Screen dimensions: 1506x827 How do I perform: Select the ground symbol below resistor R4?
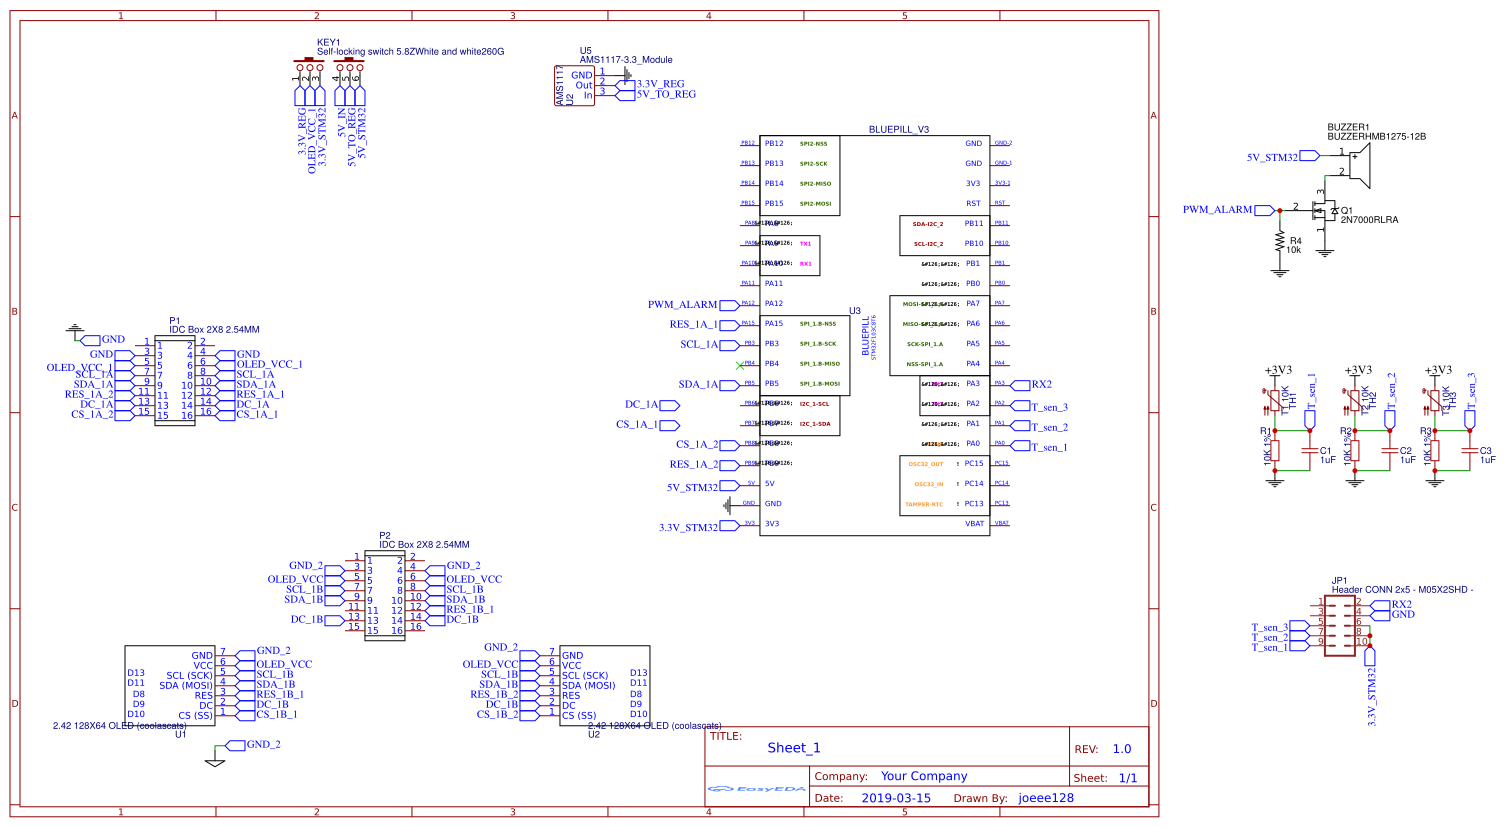click(1280, 270)
